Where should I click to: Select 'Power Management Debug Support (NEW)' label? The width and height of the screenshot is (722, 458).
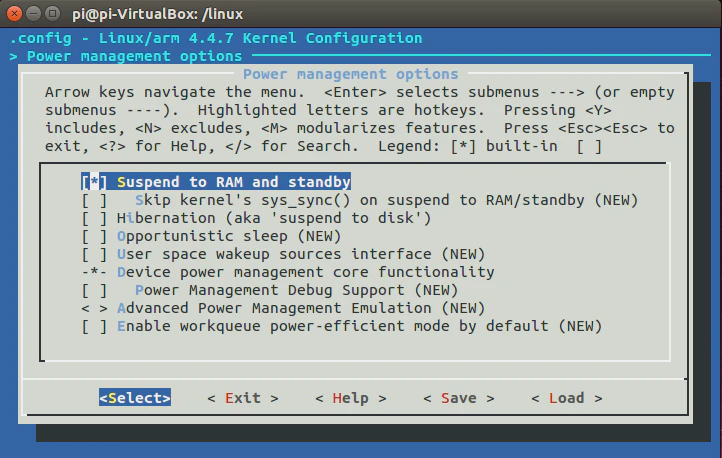tap(297, 290)
